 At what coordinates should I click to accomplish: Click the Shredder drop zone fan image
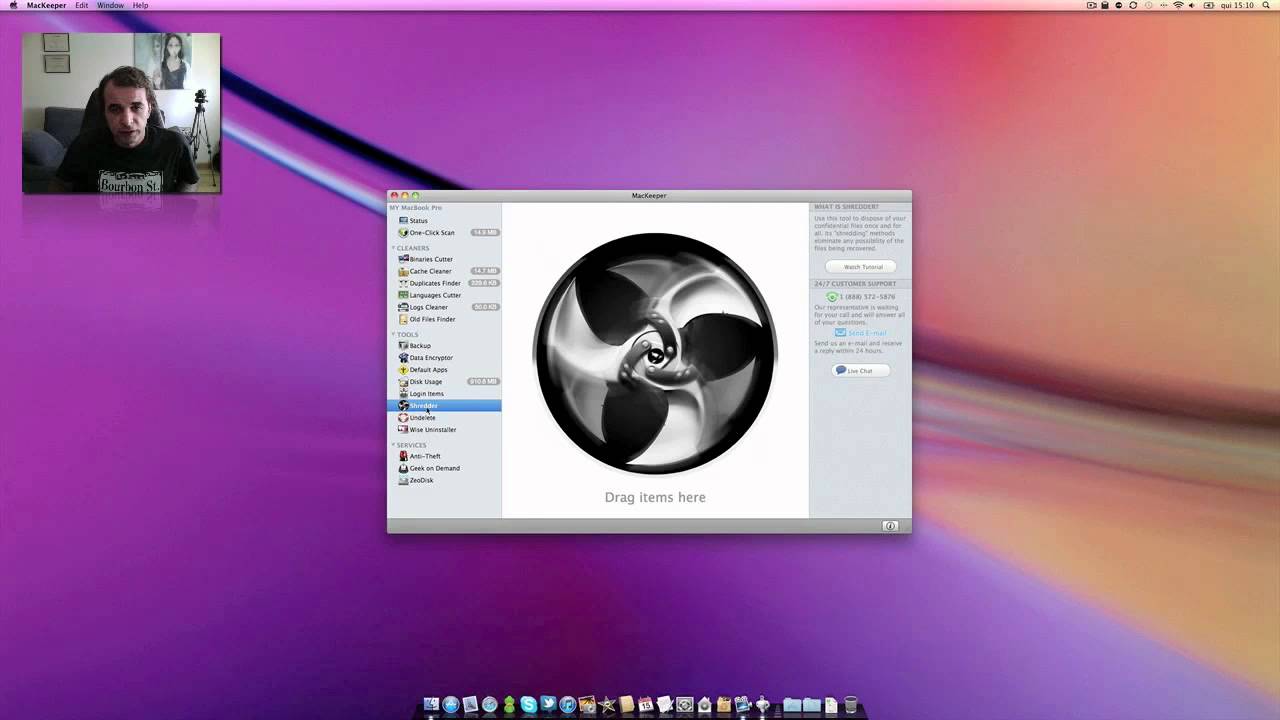pyautogui.click(x=655, y=353)
